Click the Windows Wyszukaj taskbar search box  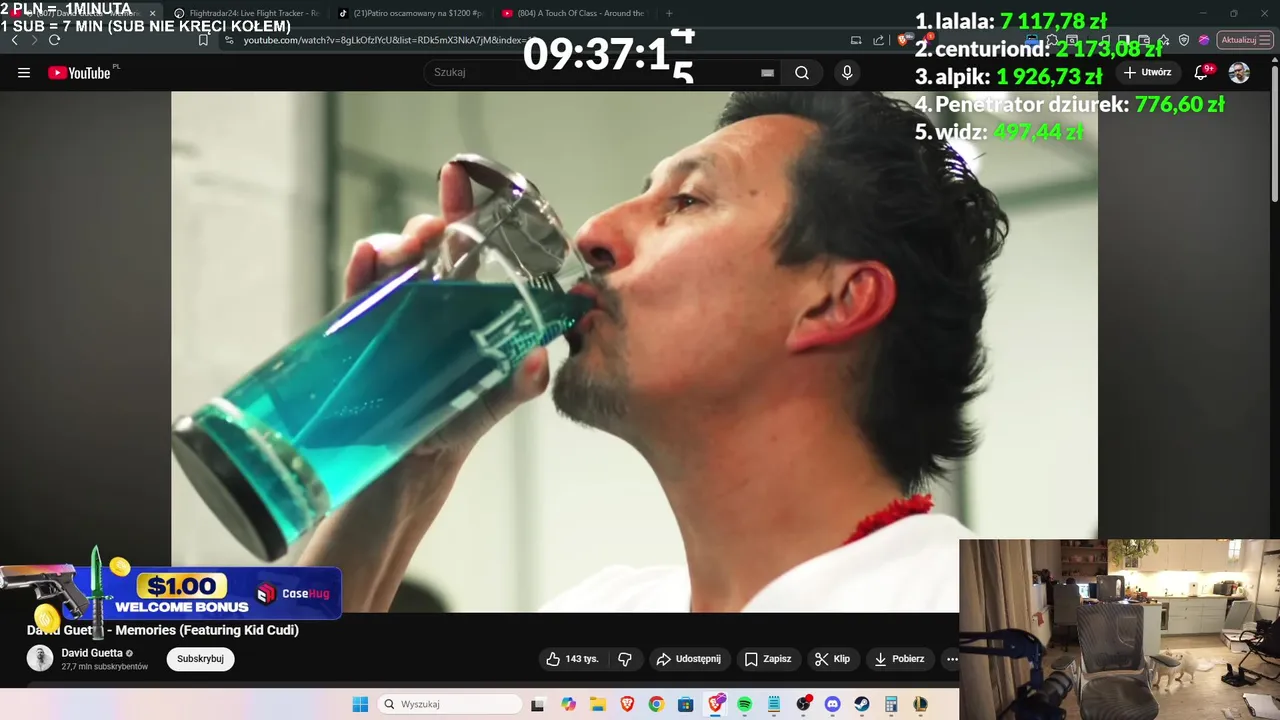coord(449,704)
